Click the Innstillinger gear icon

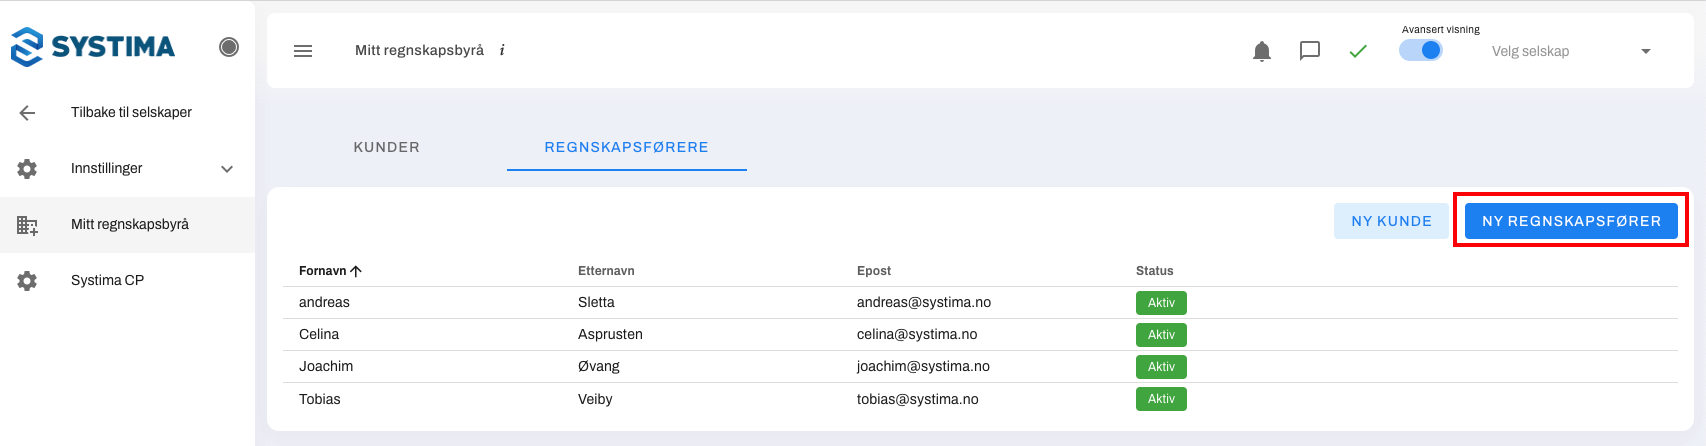[x=27, y=169]
